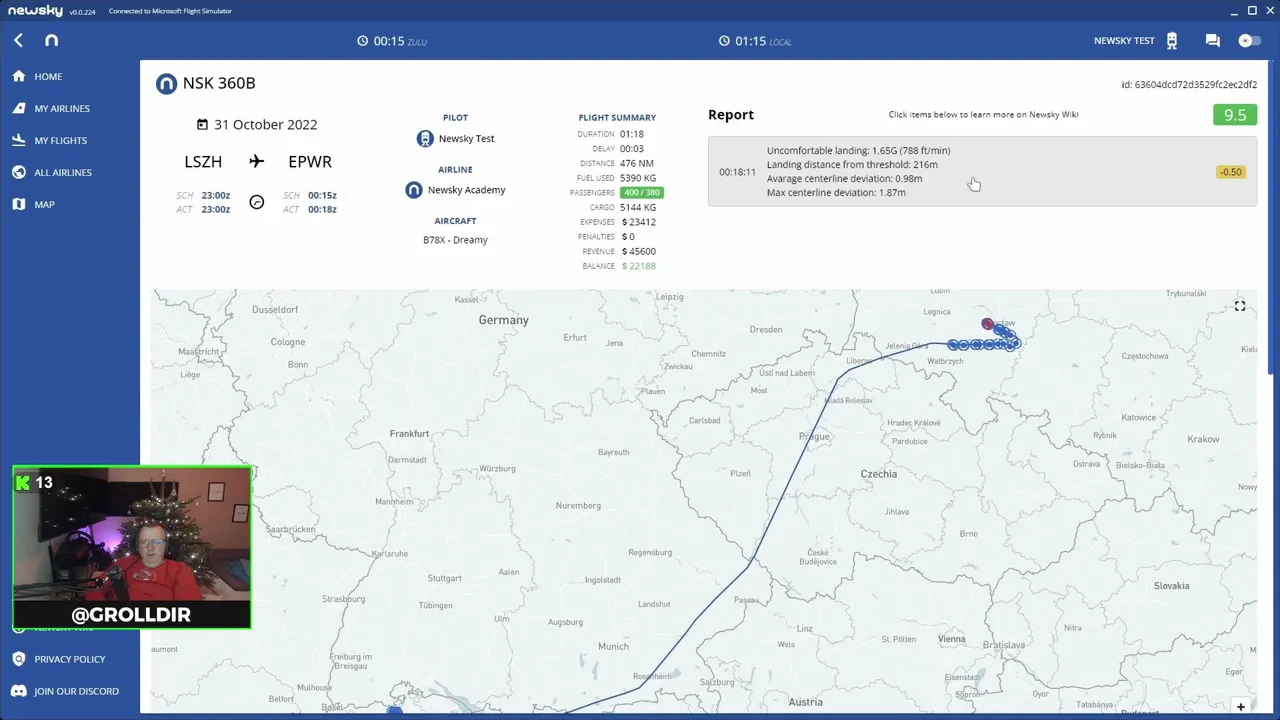Open Newsky Academy airline link

[x=466, y=190]
